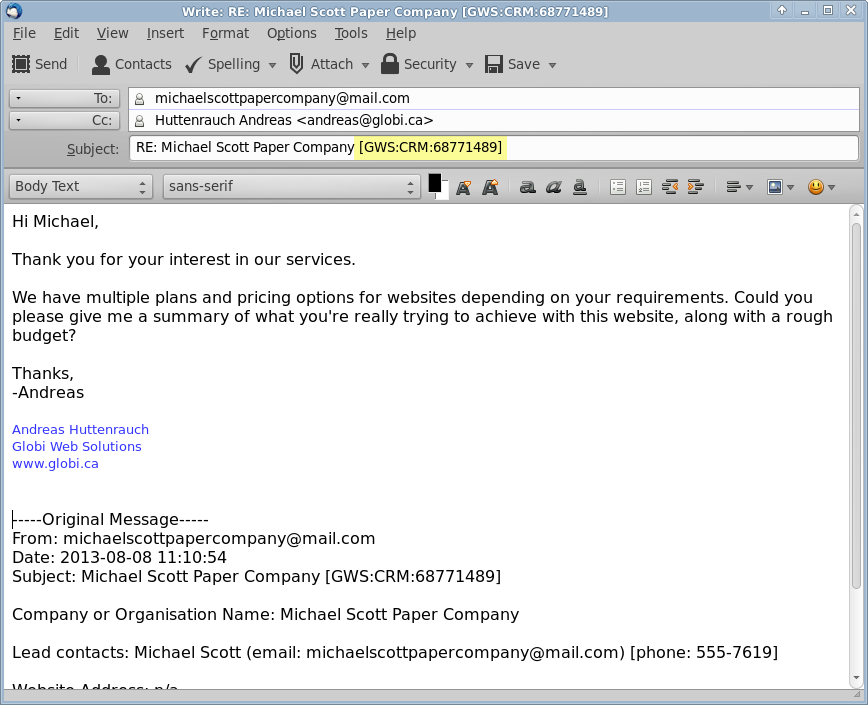Open the insert image dropdown
Image resolution: width=868 pixels, height=705 pixels.
[781, 187]
